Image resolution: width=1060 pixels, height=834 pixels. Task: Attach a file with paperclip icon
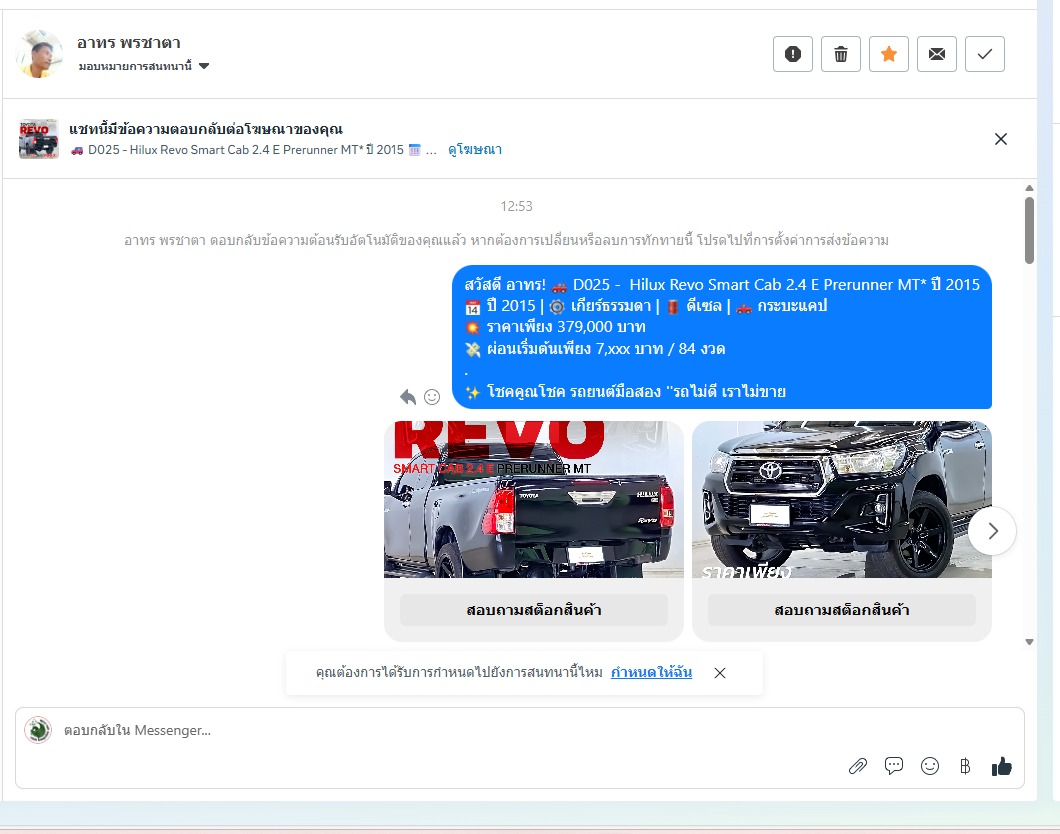pos(858,766)
